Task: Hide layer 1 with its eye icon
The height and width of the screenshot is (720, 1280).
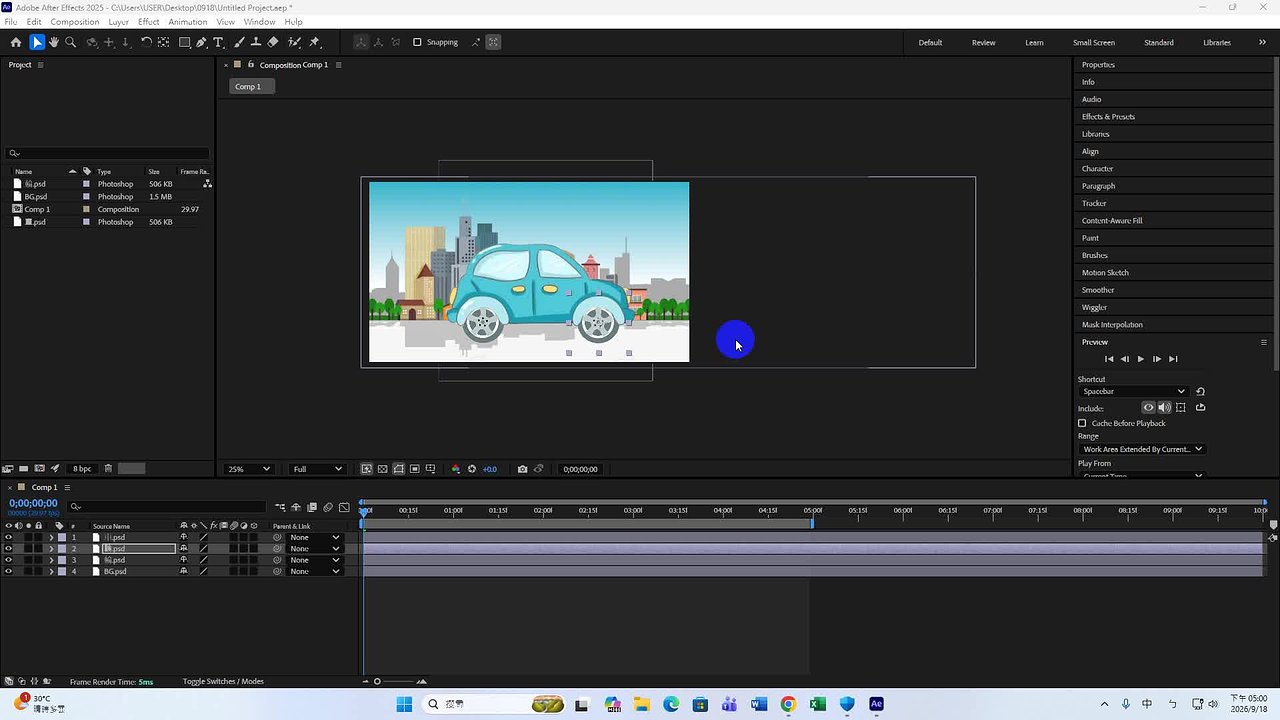Action: (8, 537)
